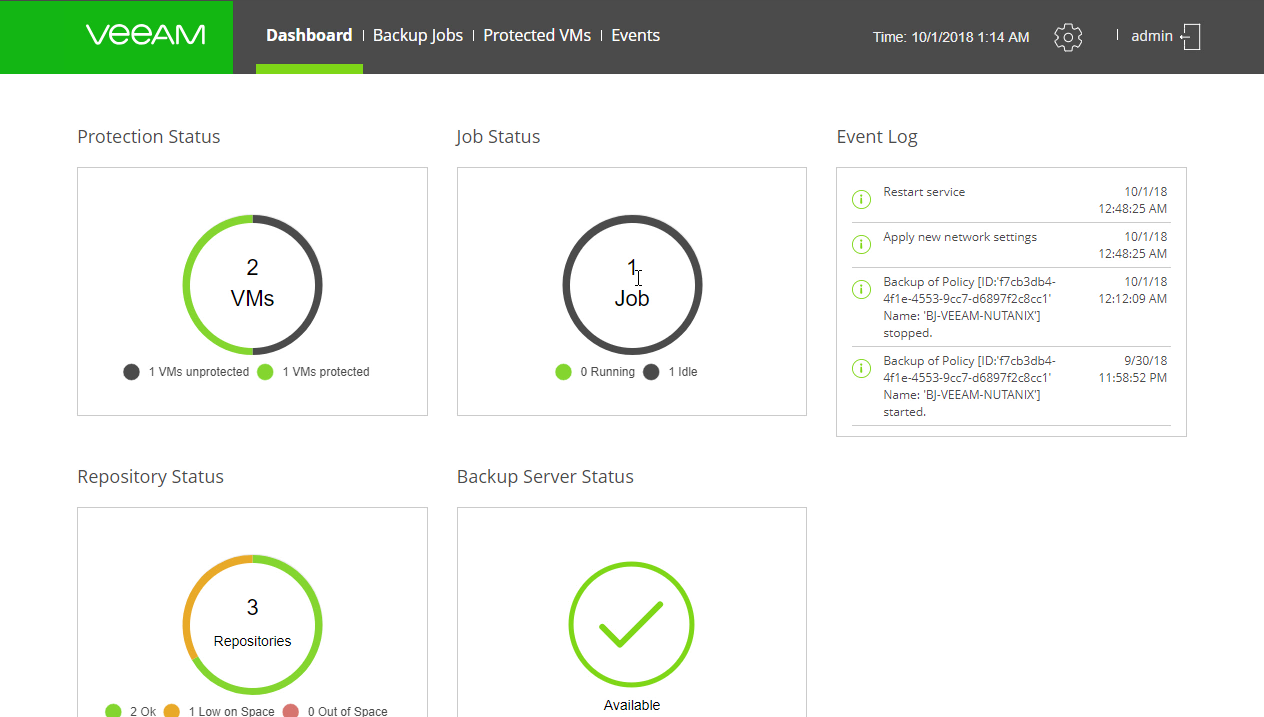The height and width of the screenshot is (717, 1264).
Task: Open the Protected VMs tab
Action: [537, 35]
